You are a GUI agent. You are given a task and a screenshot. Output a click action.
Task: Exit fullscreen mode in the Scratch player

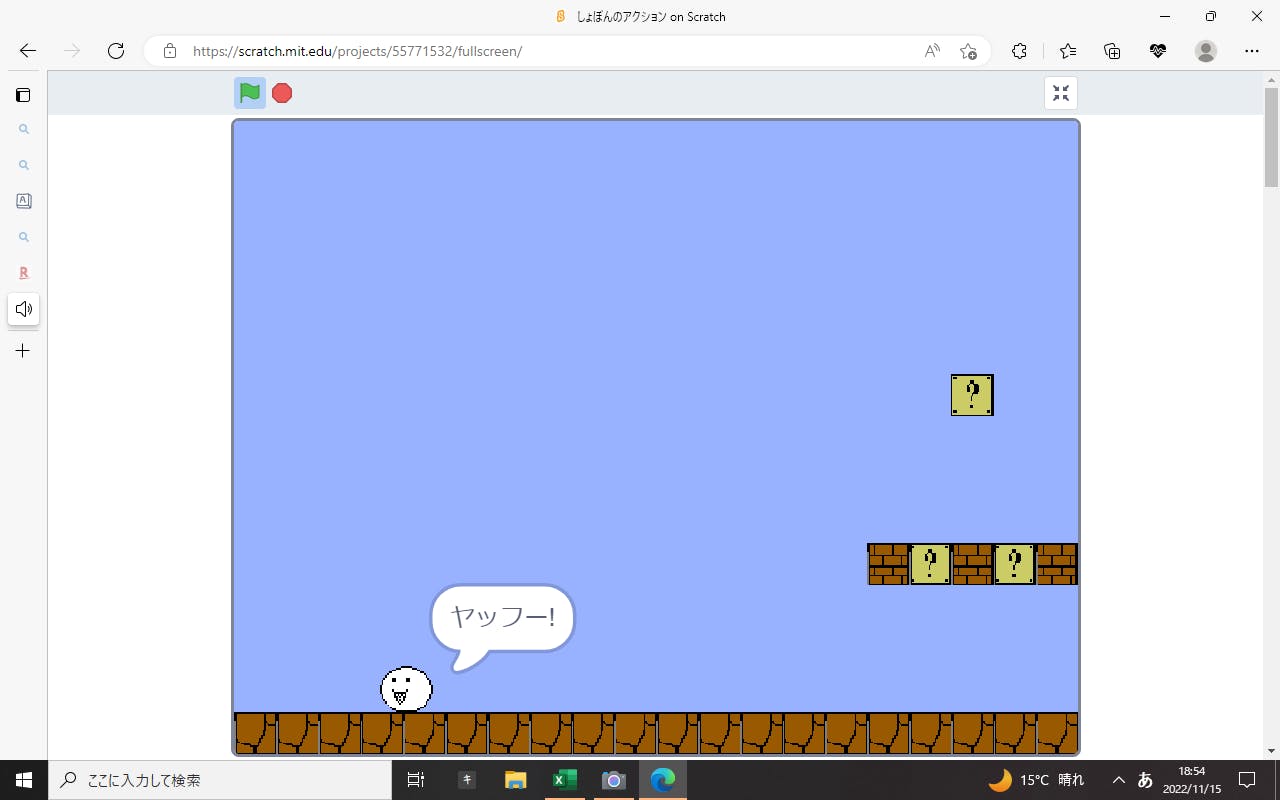click(1061, 93)
